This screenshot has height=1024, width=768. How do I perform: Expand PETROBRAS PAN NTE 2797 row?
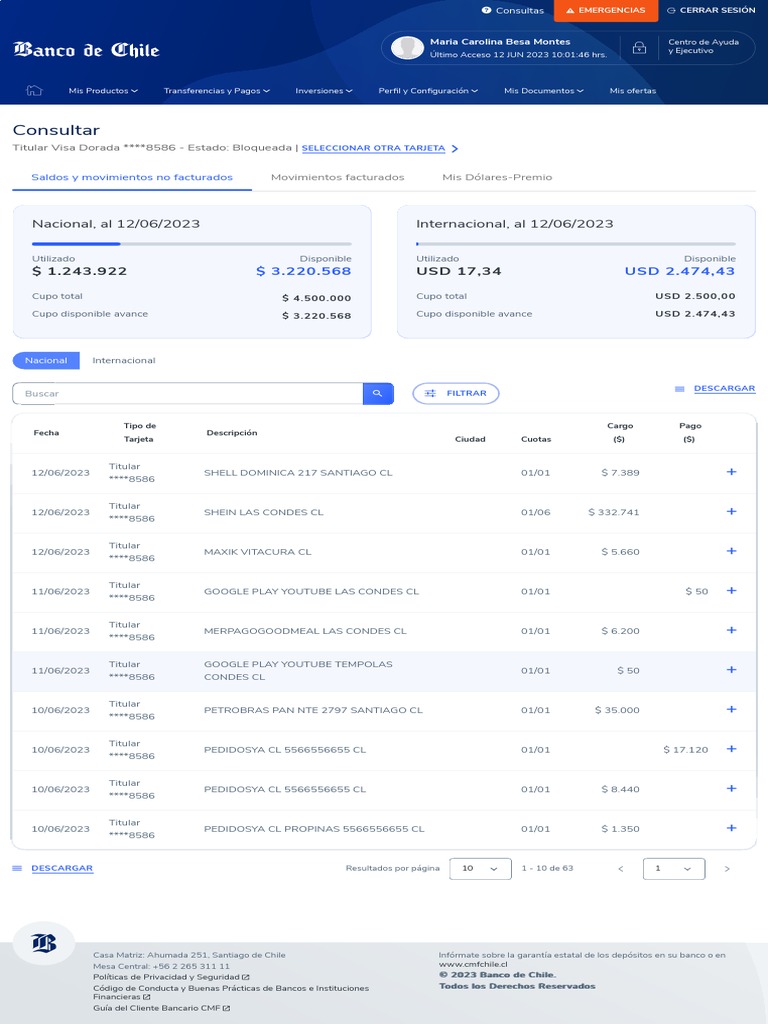(731, 709)
